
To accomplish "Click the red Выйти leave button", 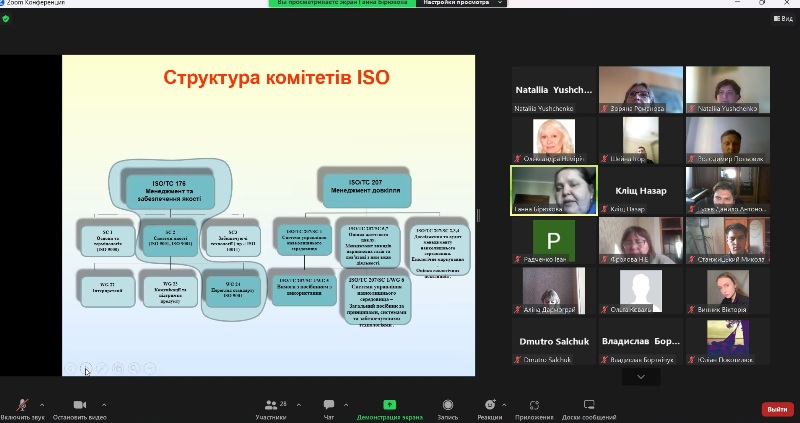I will (776, 409).
